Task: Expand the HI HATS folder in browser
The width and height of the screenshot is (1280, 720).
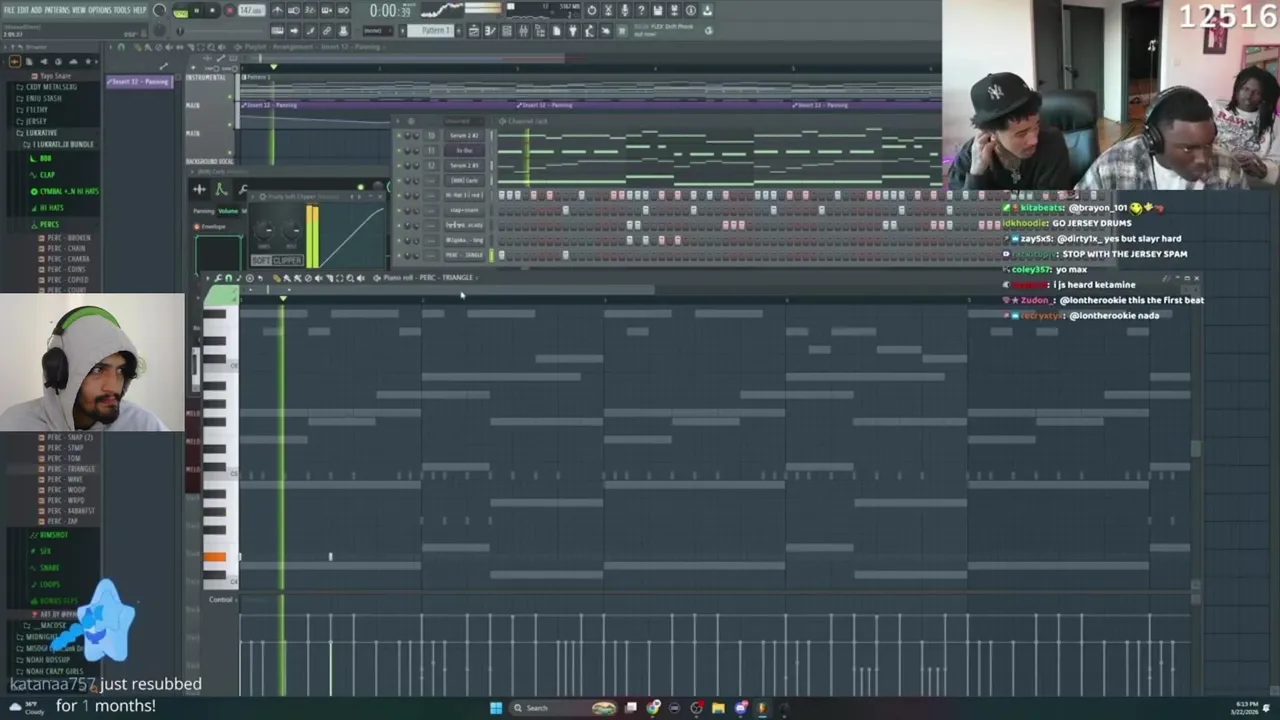Action: tap(52, 207)
